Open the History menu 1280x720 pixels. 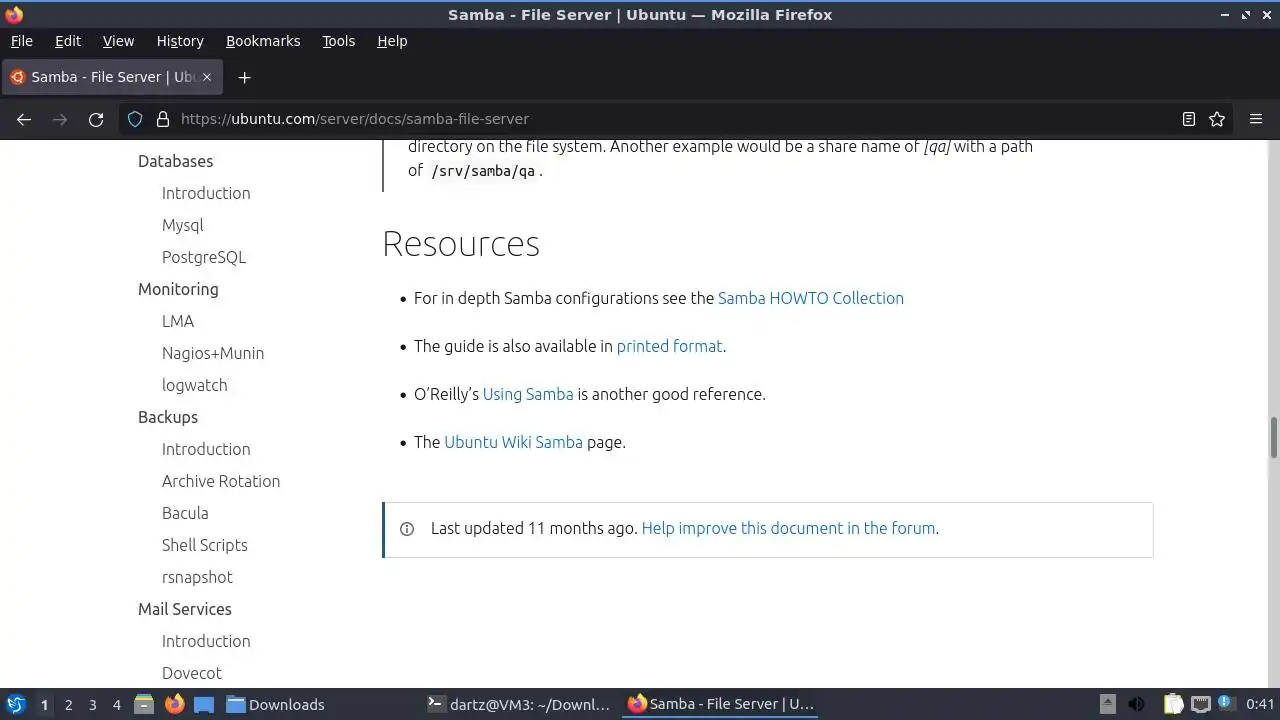(x=180, y=41)
